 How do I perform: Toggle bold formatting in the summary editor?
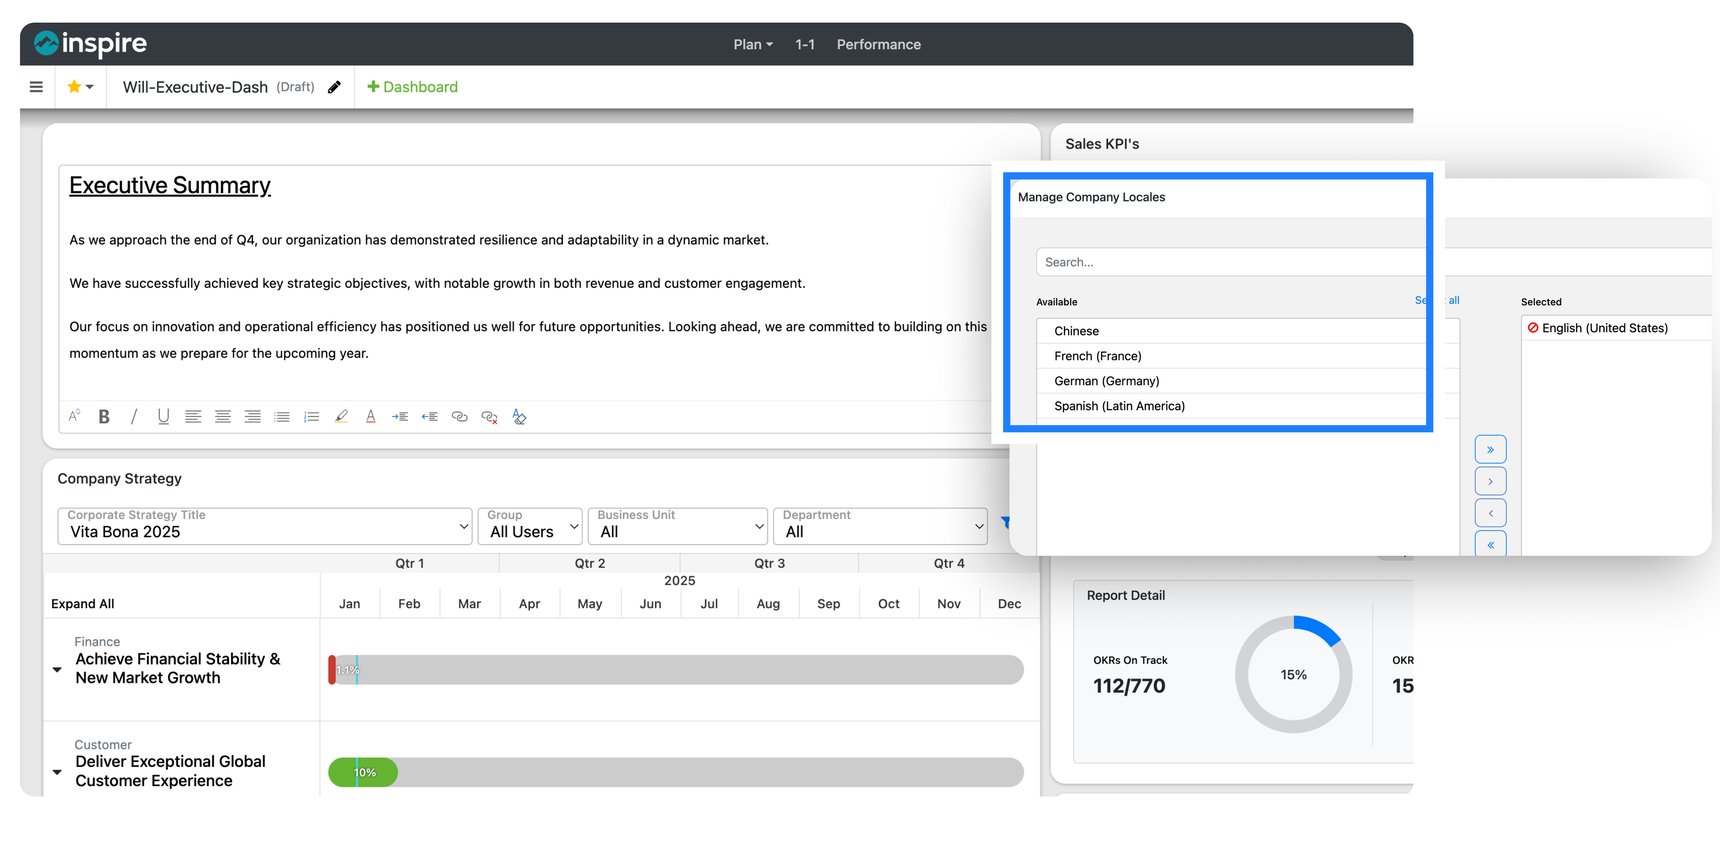pyautogui.click(x=104, y=417)
